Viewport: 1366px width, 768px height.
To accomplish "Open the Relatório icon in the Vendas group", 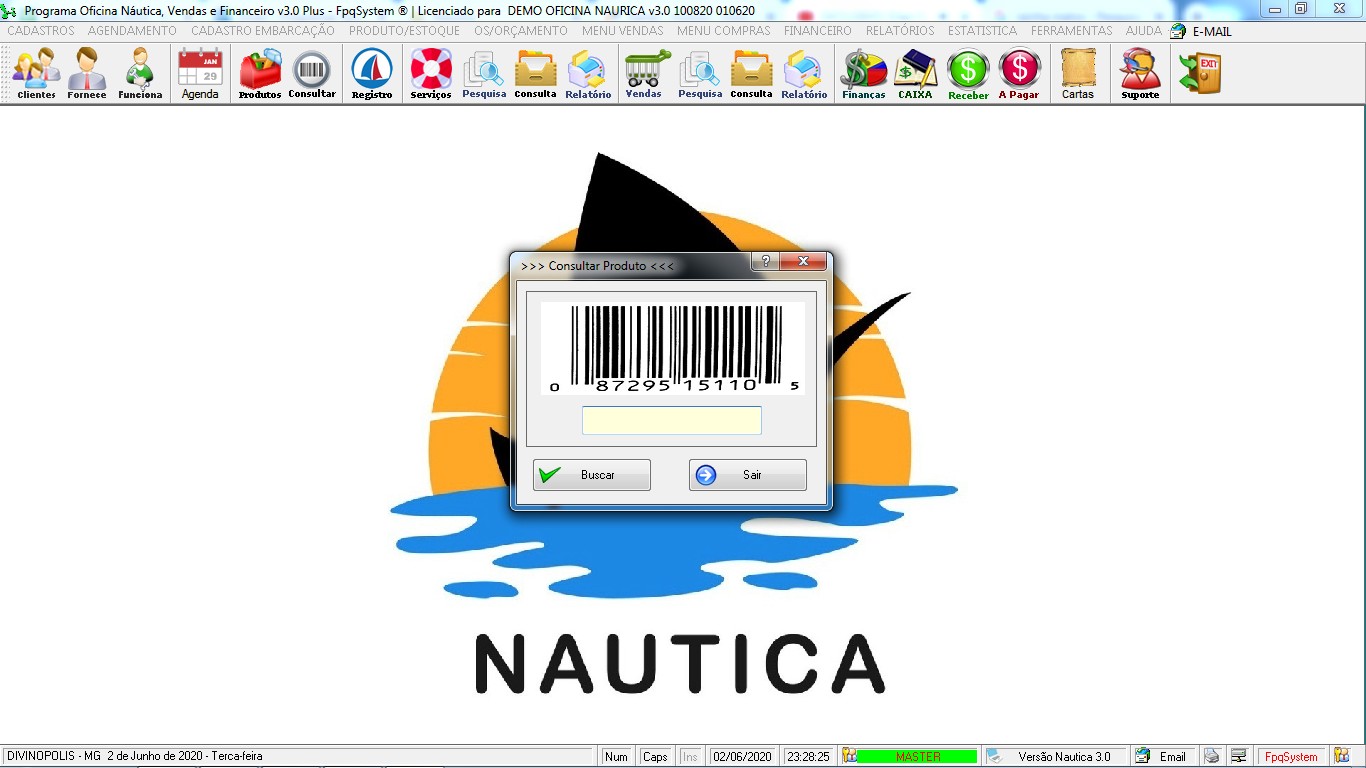I will (x=804, y=74).
